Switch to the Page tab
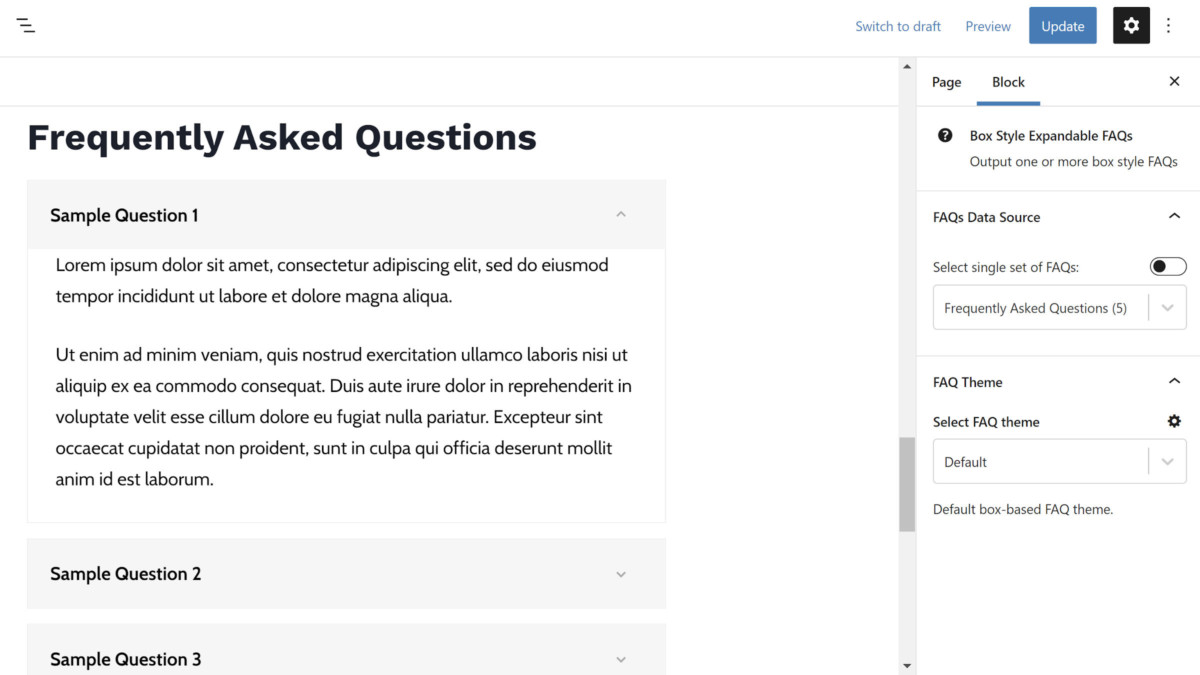Viewport: 1200px width, 675px height. 946,82
